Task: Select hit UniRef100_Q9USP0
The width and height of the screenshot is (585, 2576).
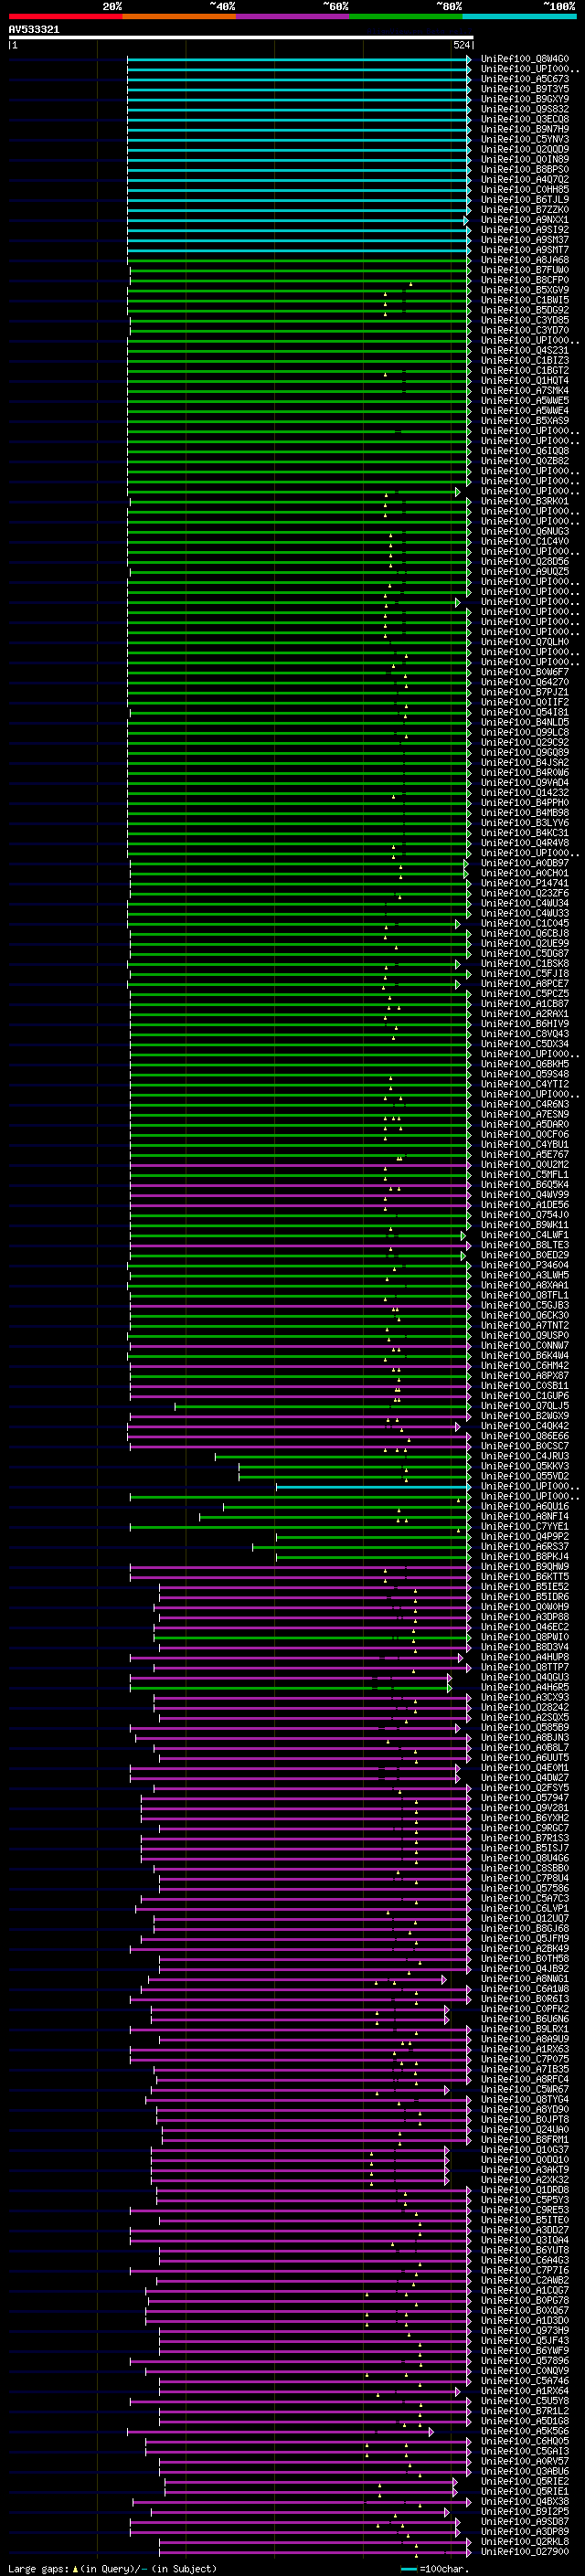Action: point(524,1335)
